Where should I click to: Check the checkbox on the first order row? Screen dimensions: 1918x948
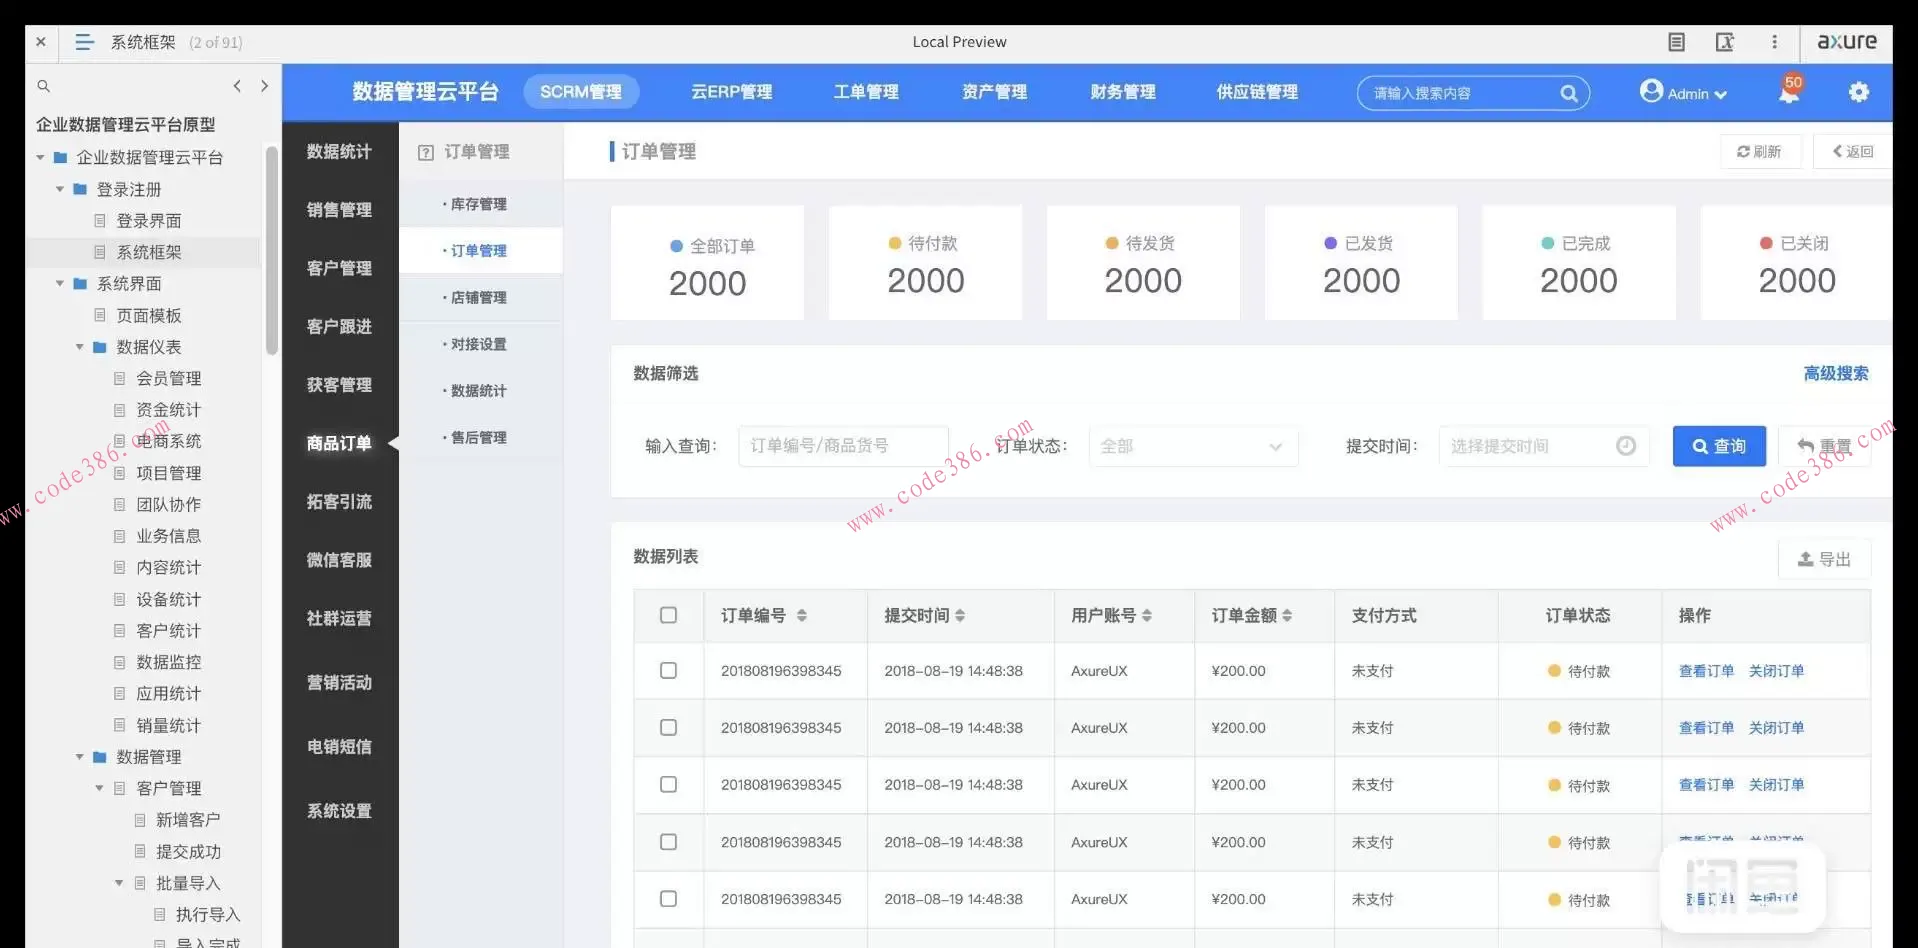pyautogui.click(x=668, y=671)
